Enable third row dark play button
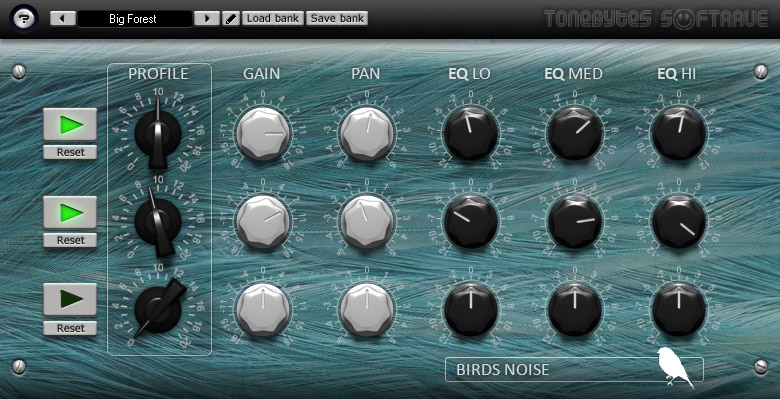Viewport: 780px width, 399px height. [x=70, y=299]
